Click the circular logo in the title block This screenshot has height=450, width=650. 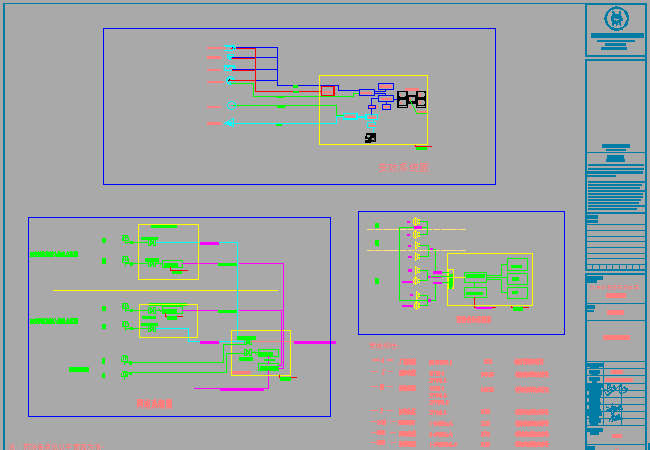pos(617,18)
